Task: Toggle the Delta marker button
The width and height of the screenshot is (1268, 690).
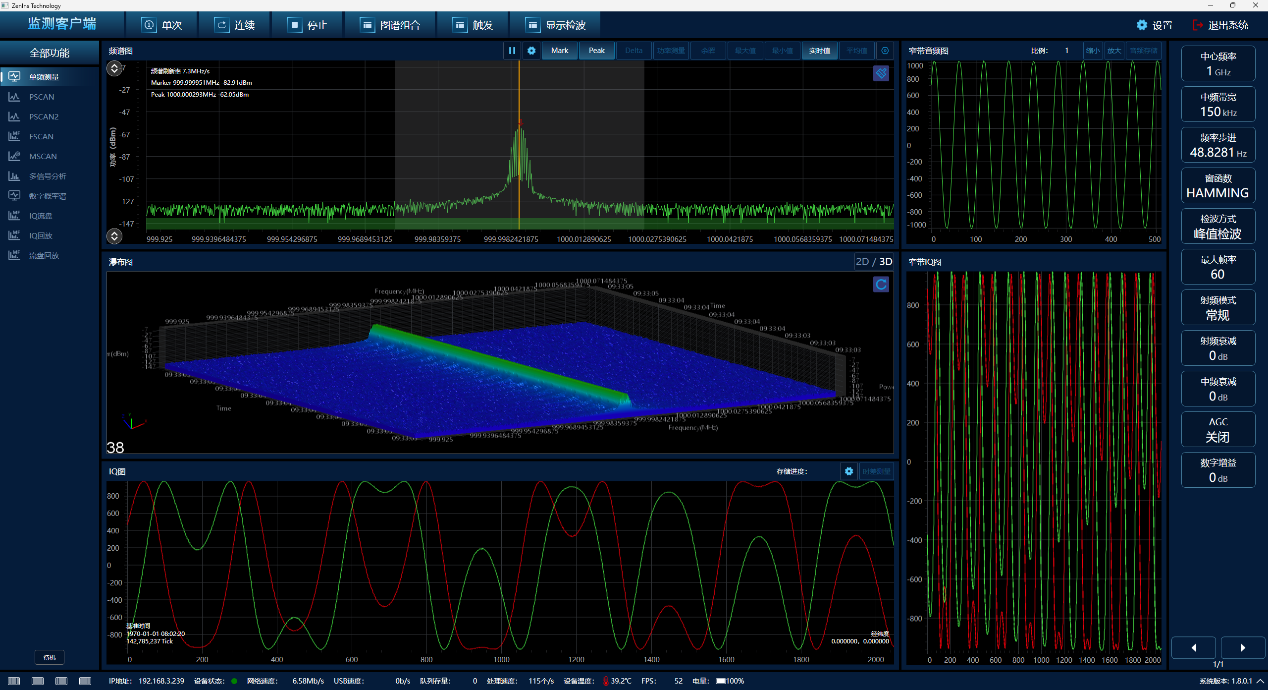Action: click(x=633, y=50)
